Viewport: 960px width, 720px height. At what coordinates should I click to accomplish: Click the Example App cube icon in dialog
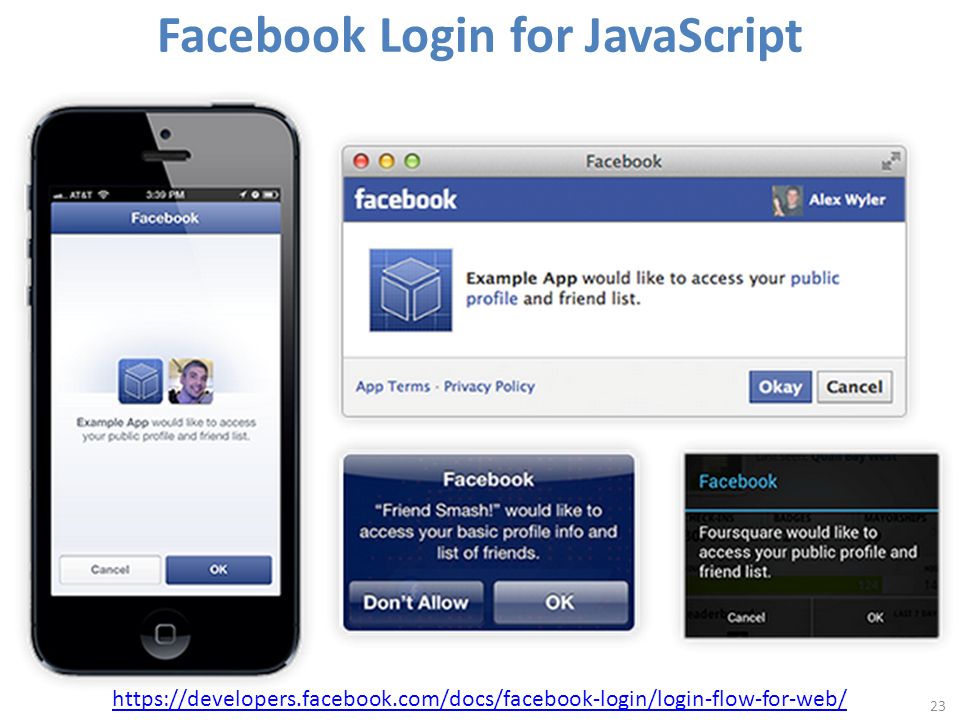click(x=411, y=290)
